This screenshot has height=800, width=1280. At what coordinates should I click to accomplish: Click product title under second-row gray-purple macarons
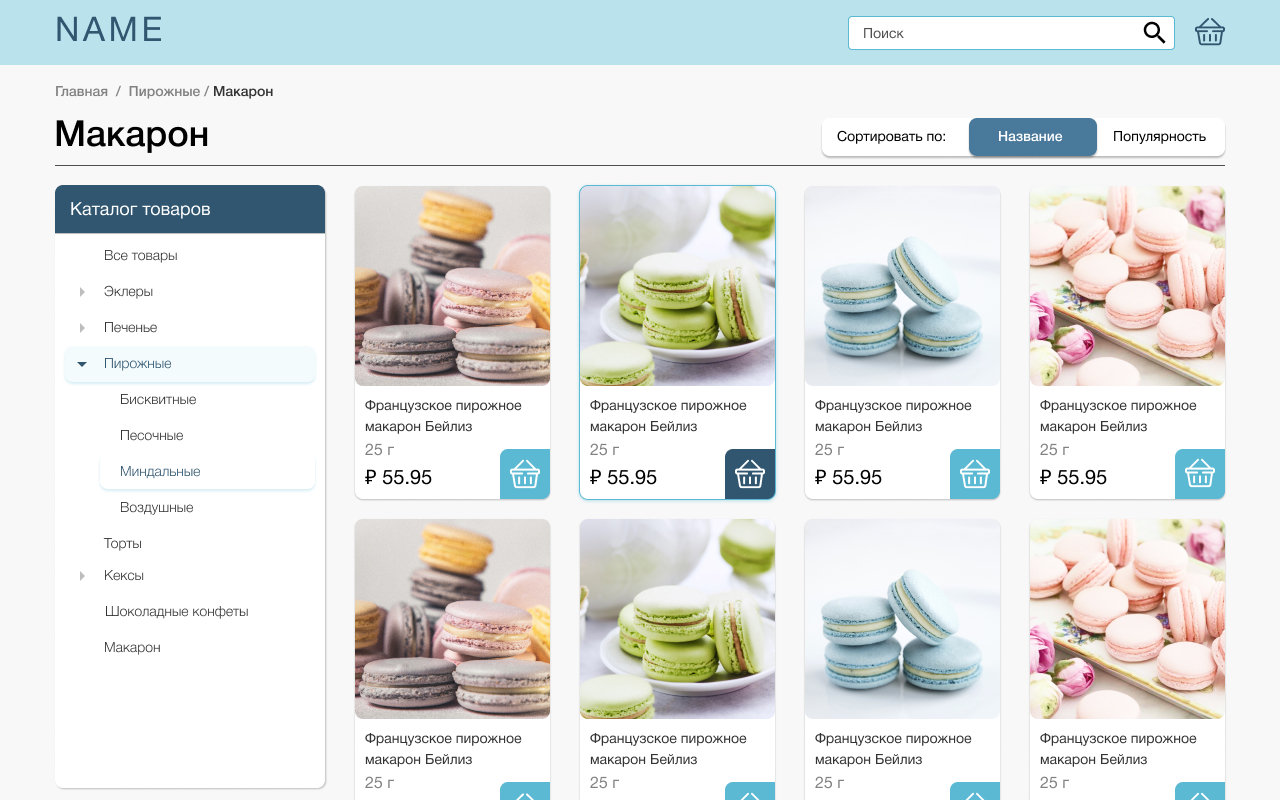(443, 749)
